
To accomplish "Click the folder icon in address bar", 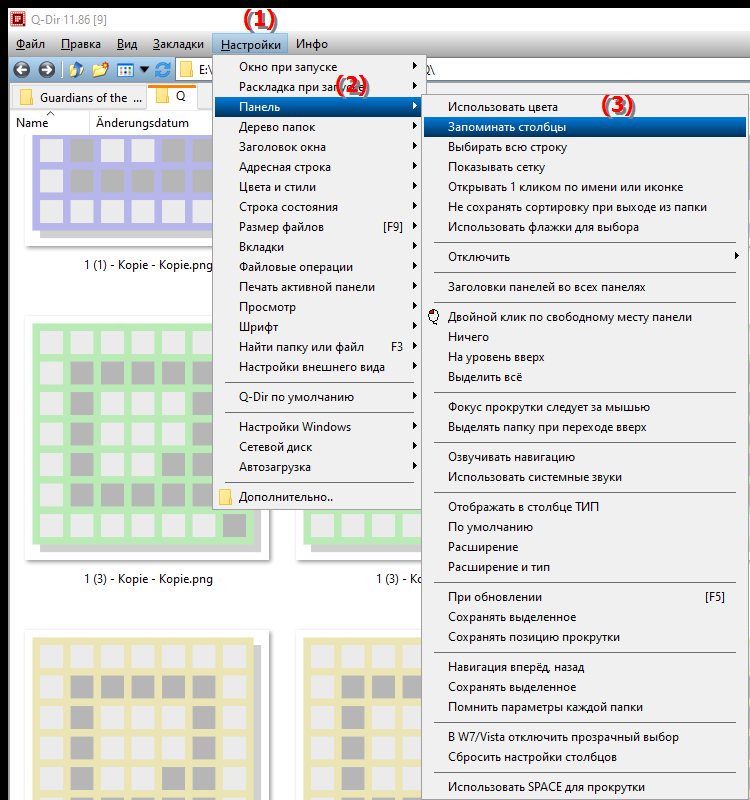I will pos(187,69).
